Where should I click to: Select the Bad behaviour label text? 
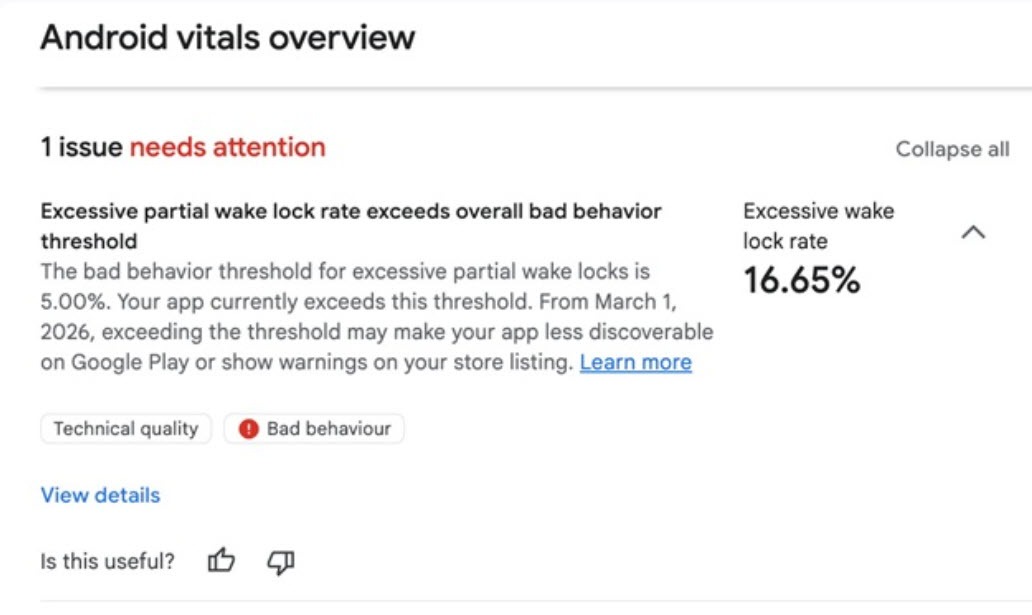(329, 429)
